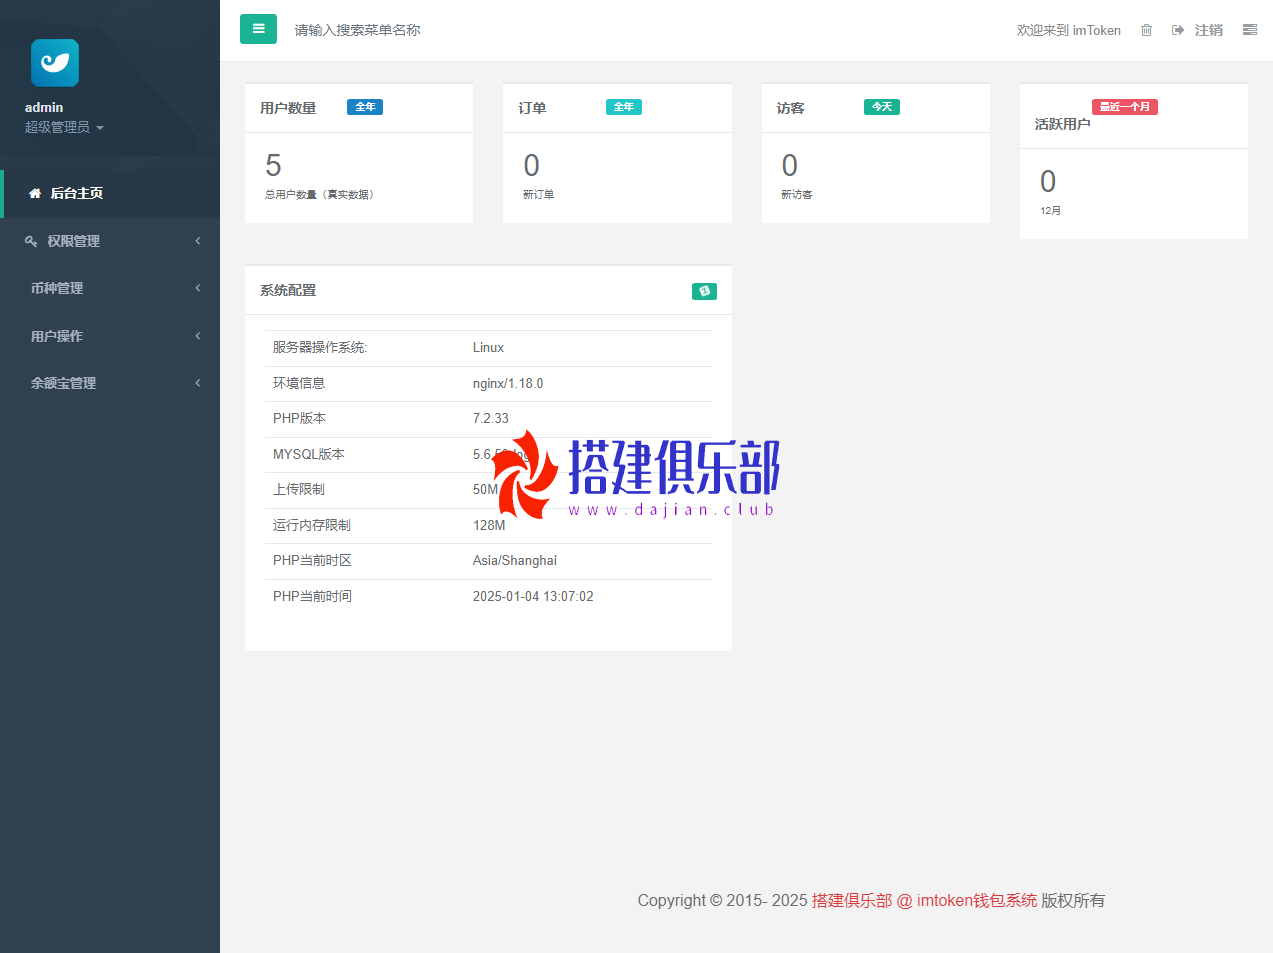
Task: Click 搭建俱乐部 @ imtoken钱包系统 footer link
Action: [924, 900]
